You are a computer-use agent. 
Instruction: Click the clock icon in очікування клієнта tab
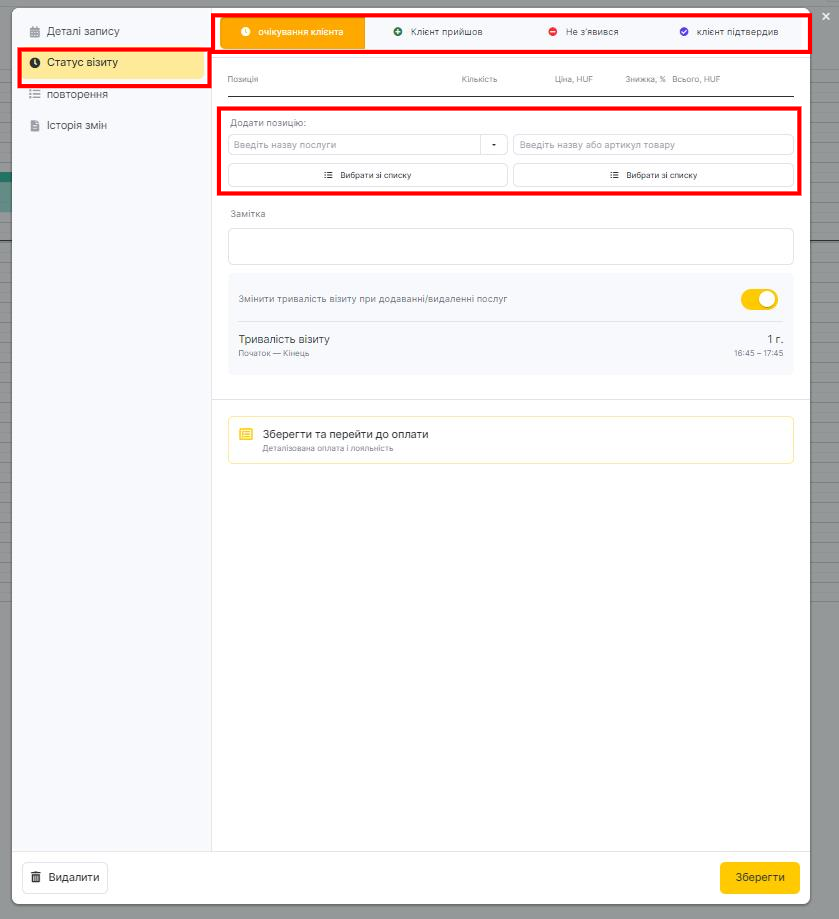(245, 32)
